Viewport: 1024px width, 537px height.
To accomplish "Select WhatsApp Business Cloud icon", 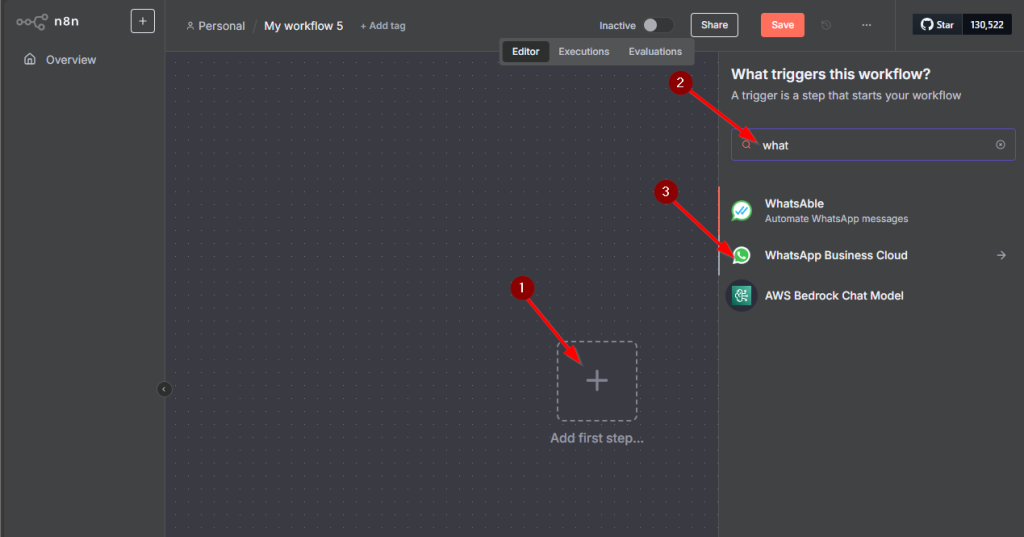I will click(x=741, y=255).
